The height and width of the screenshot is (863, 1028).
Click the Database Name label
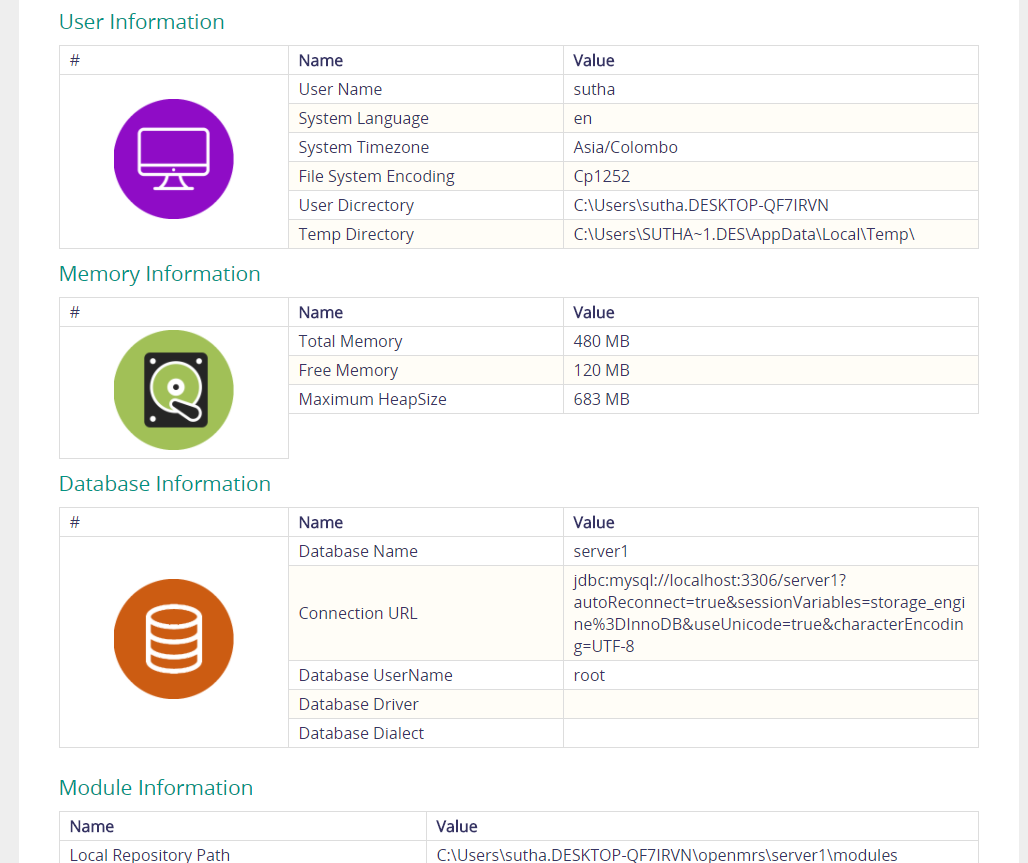click(358, 552)
